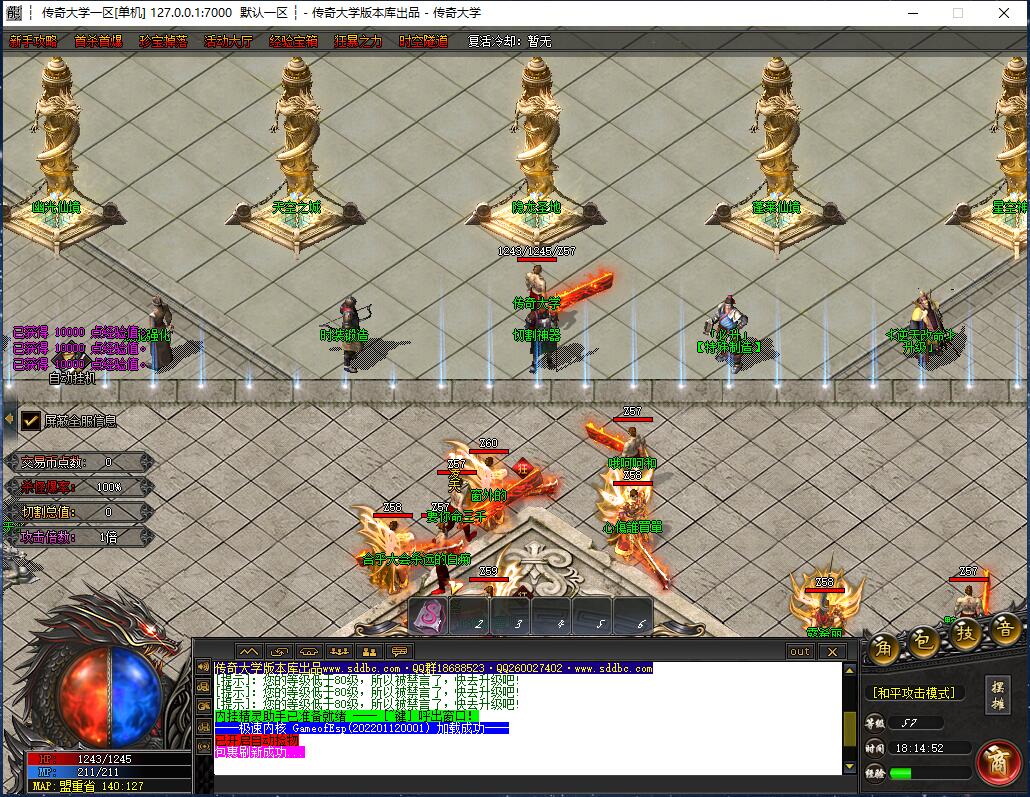
Task: Talk to the 特殊制造 NPC
Action: coord(730,332)
